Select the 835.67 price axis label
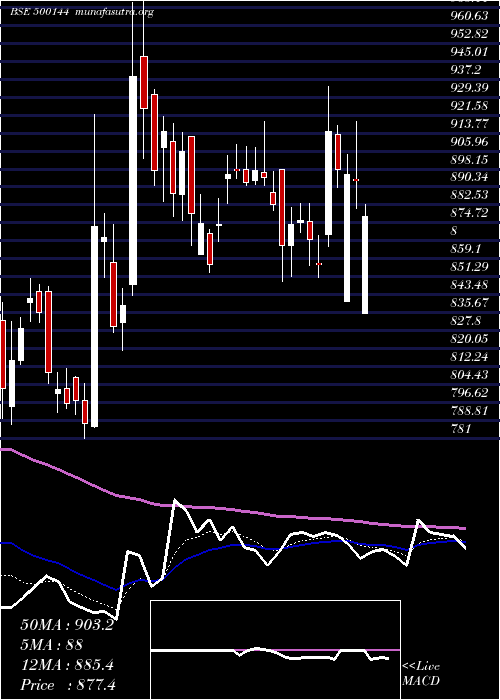The image size is (500, 700). [x=469, y=302]
